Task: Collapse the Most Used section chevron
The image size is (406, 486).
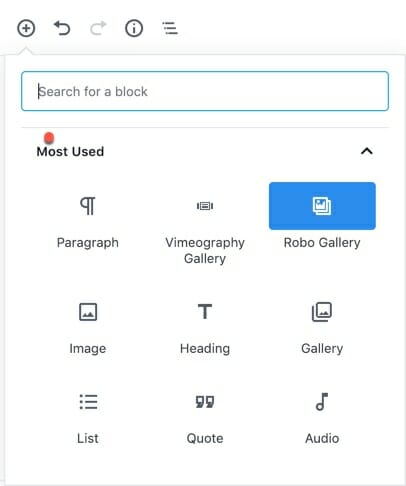Action: tap(367, 151)
